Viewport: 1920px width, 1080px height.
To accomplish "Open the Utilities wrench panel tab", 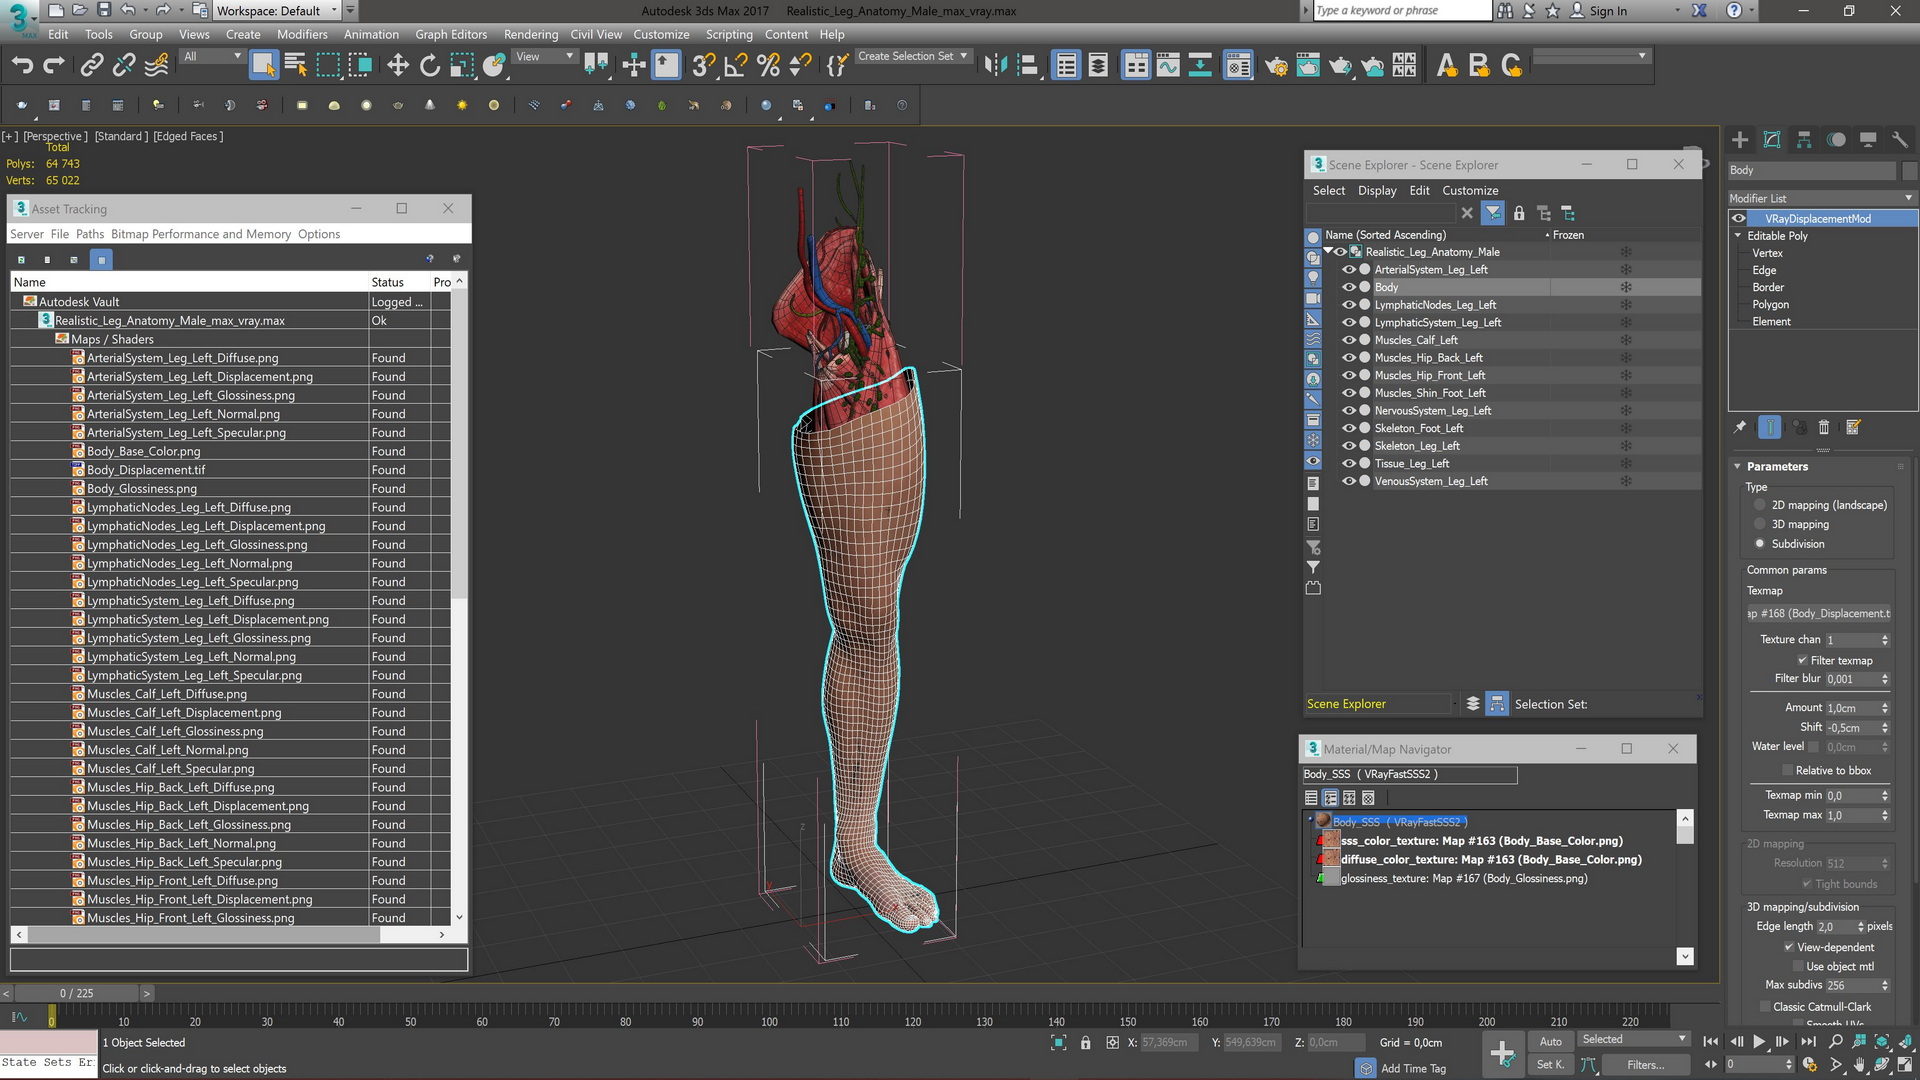I will [x=1900, y=140].
